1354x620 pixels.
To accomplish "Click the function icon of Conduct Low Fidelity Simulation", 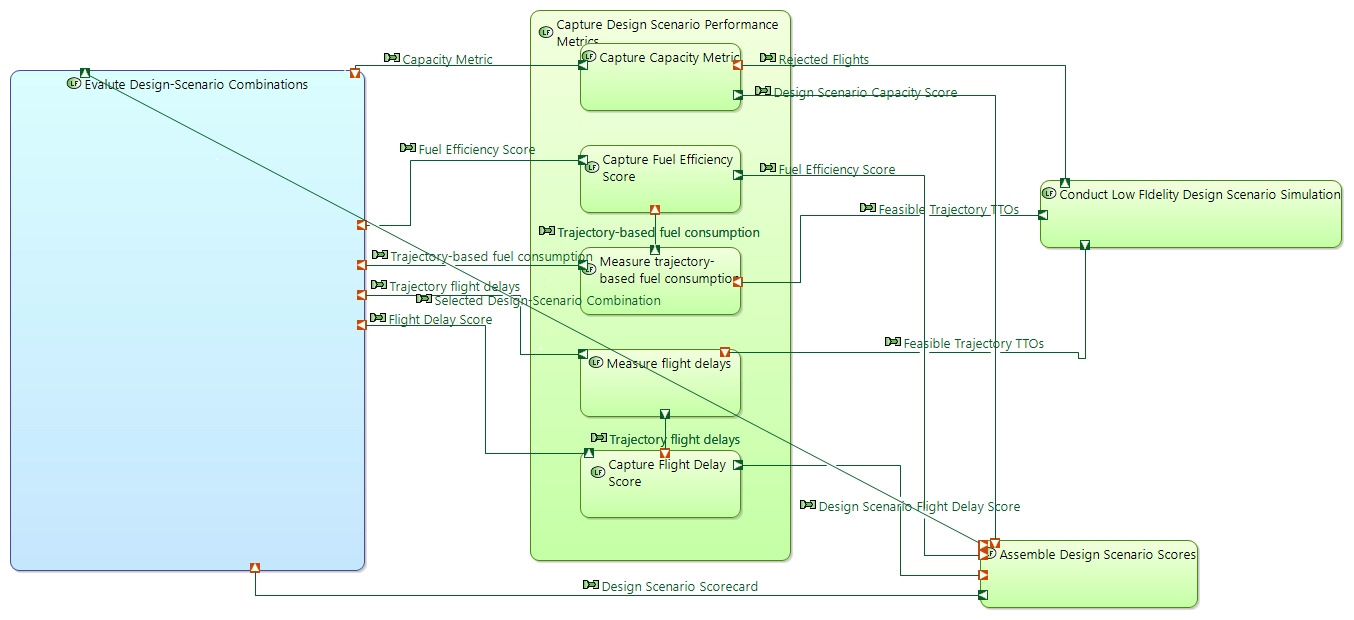I will (x=1049, y=193).
